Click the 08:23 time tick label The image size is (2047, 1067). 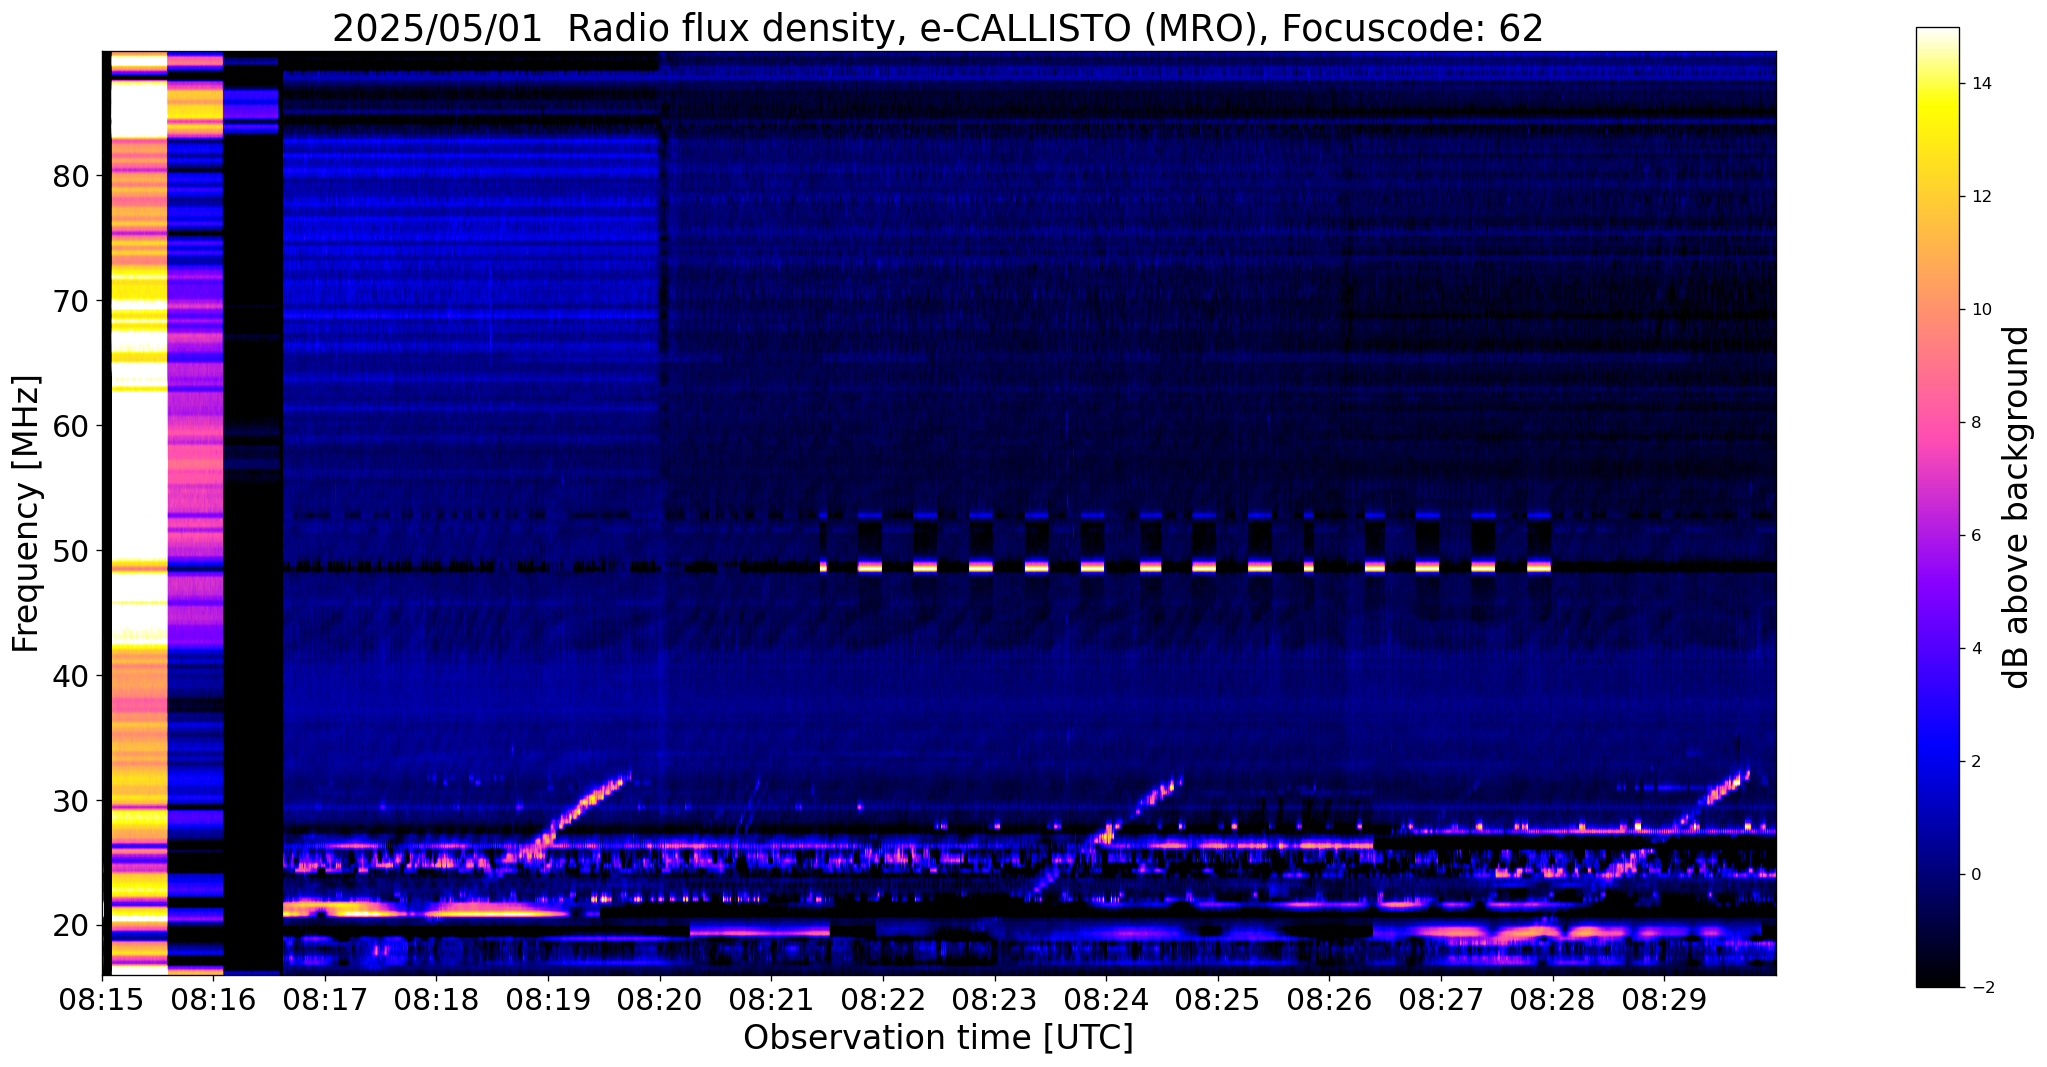click(994, 1000)
